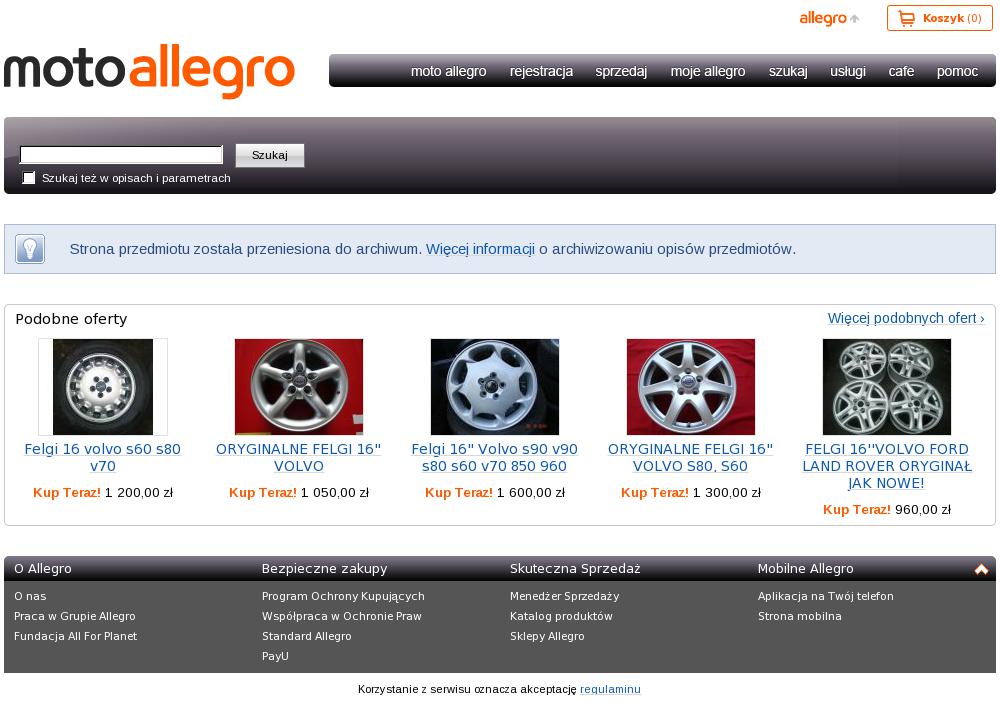Open offer Felgi 16 volvo s60 s80 v70

pyautogui.click(x=103, y=458)
